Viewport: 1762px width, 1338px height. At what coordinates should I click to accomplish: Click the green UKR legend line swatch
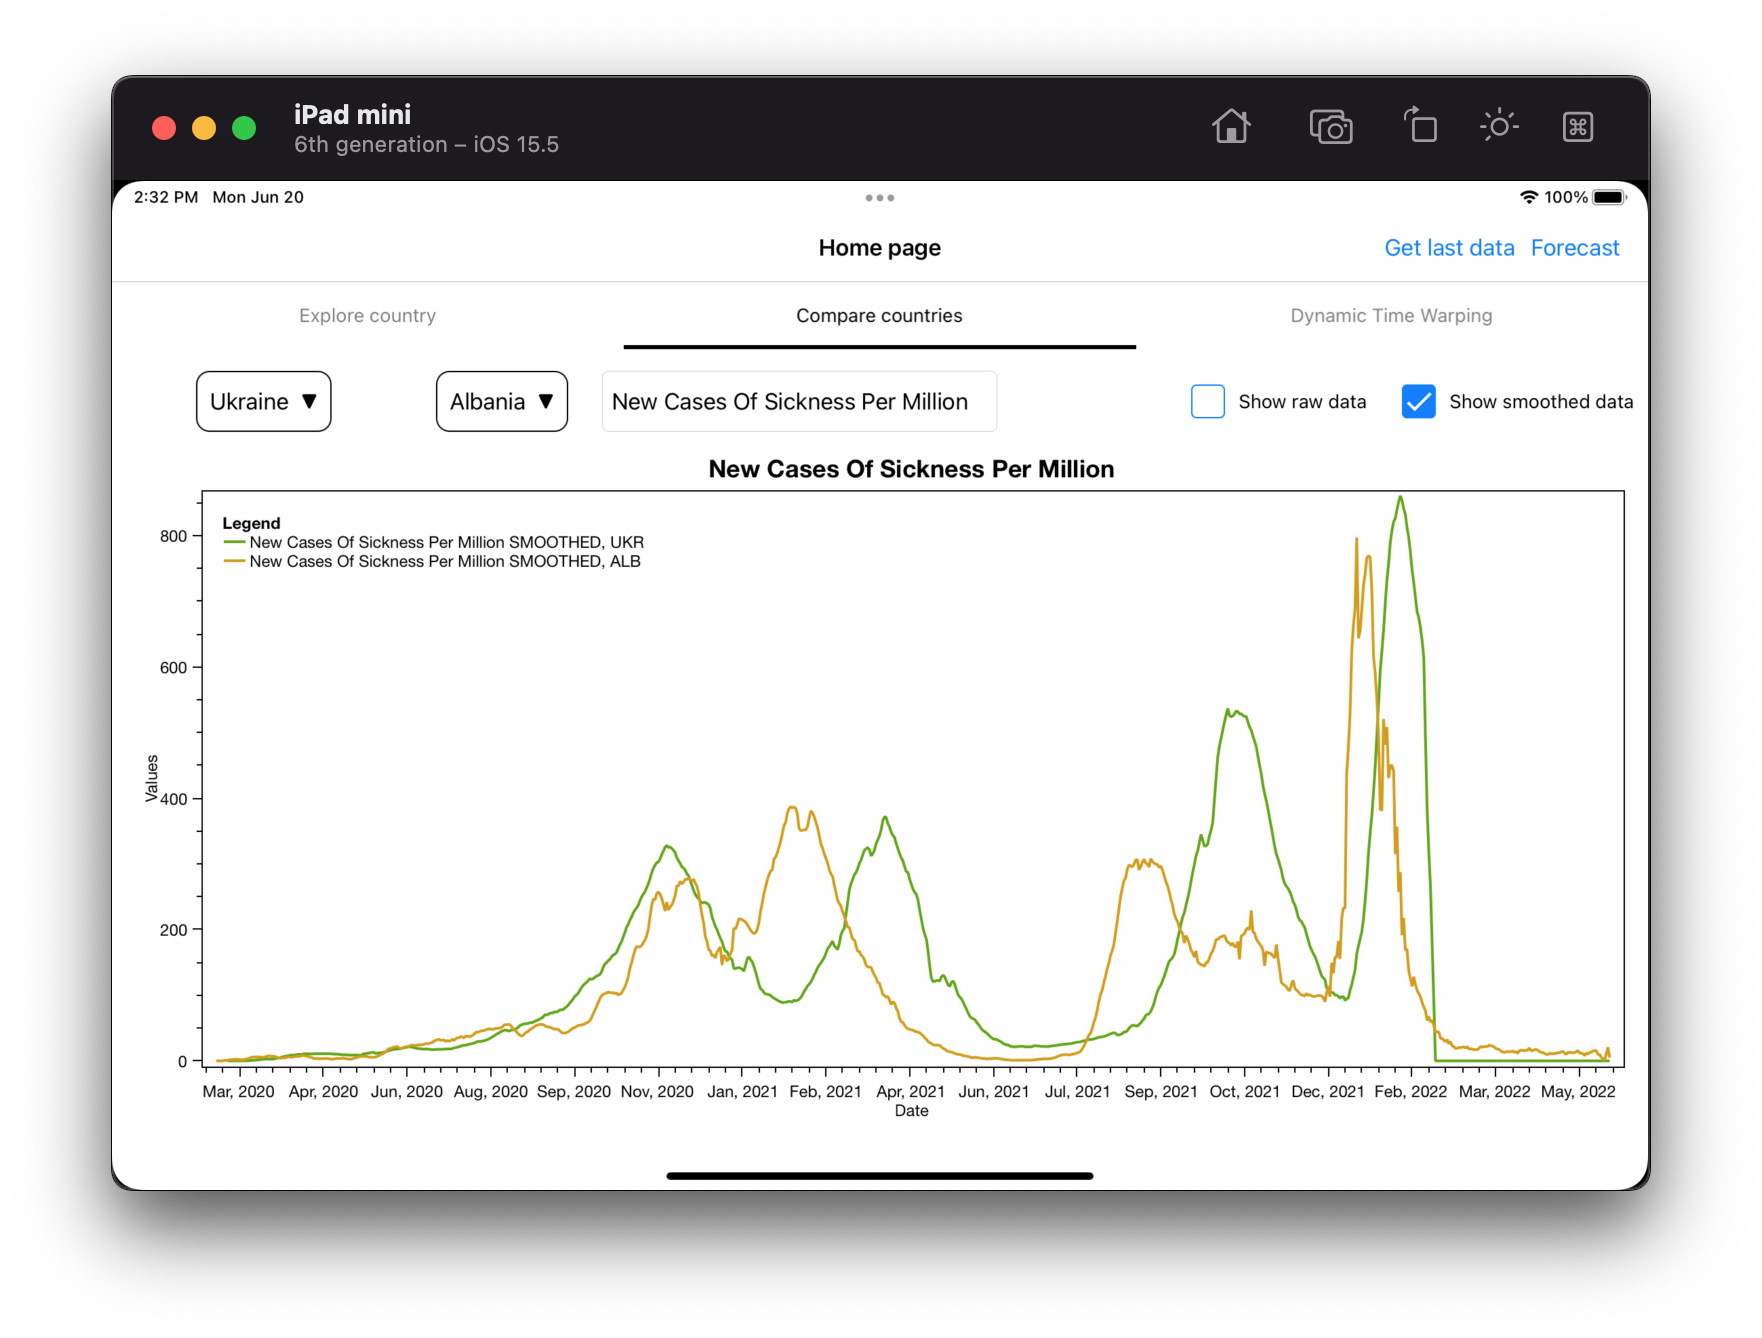pos(234,543)
